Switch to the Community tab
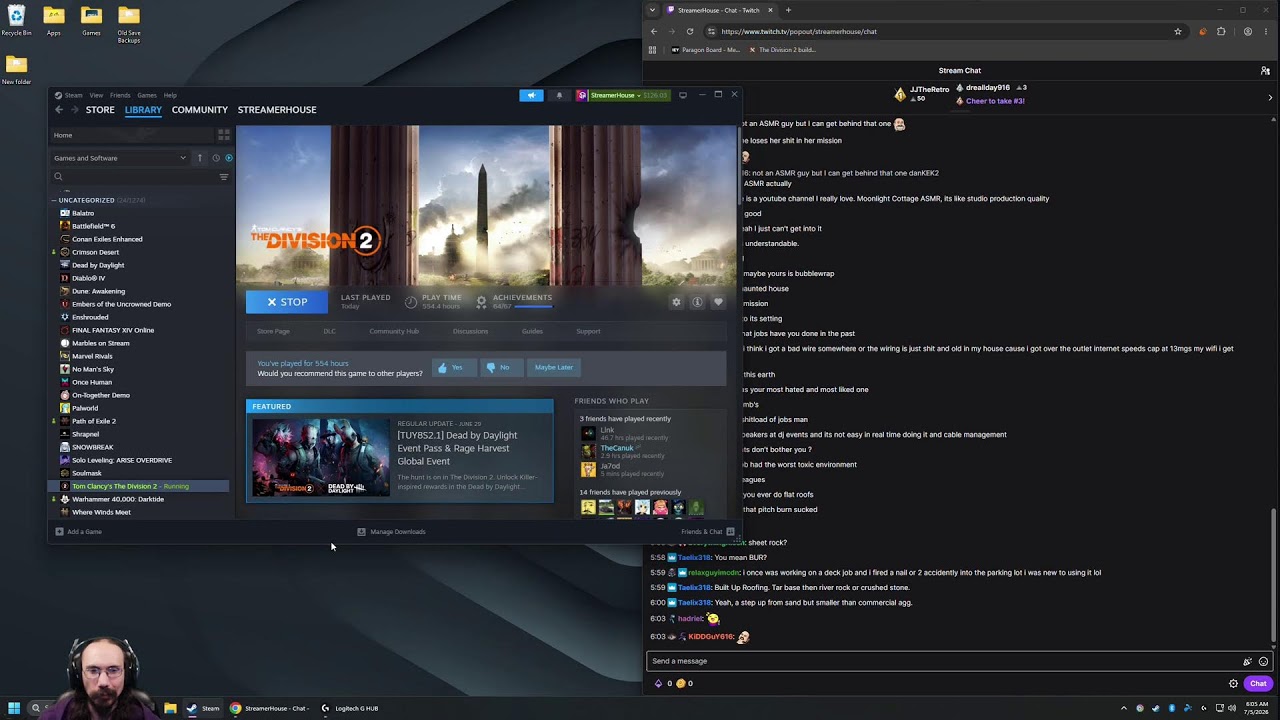 (x=200, y=110)
